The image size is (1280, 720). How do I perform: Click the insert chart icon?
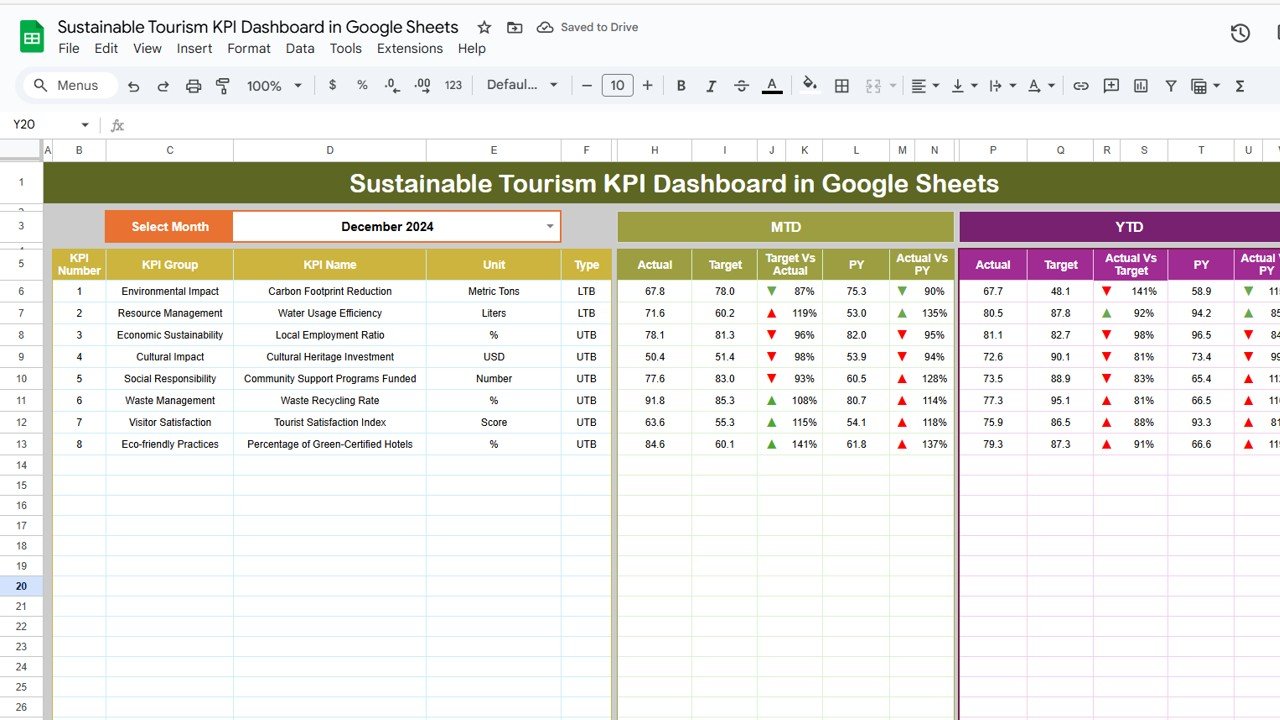(x=1141, y=86)
